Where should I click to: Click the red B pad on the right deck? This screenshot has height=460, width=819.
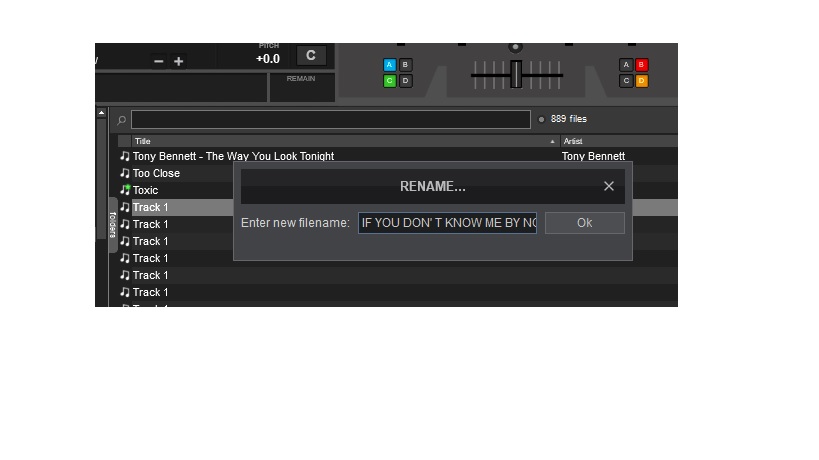pos(641,65)
